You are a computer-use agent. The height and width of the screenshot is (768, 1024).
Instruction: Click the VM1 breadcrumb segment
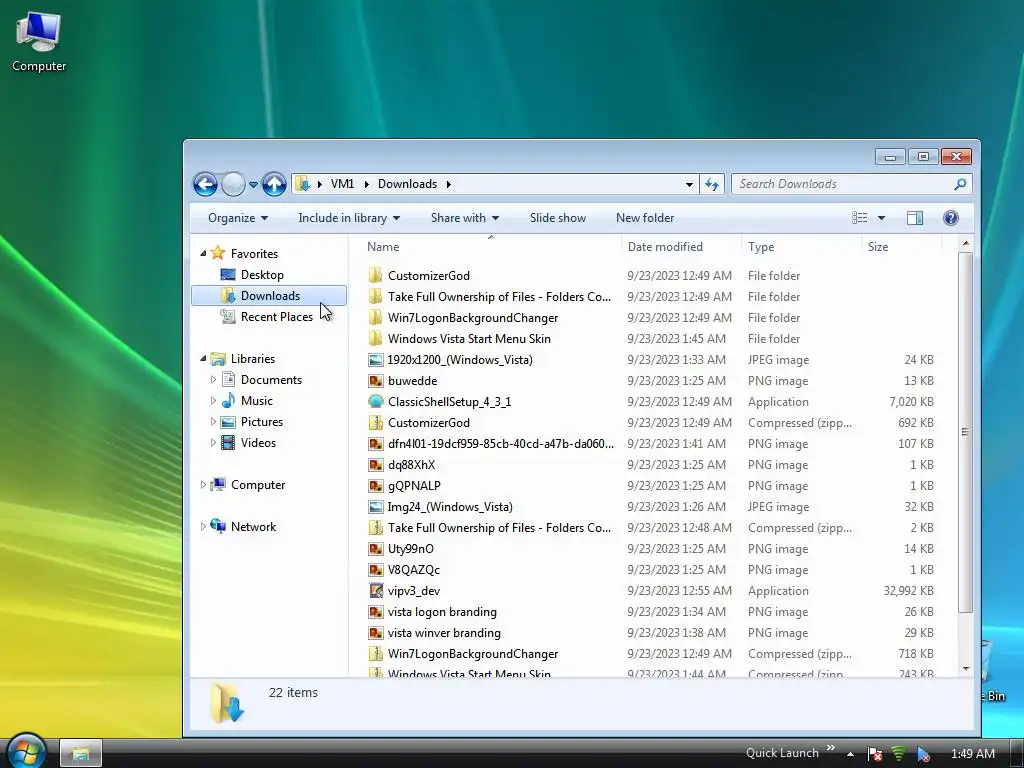point(342,184)
